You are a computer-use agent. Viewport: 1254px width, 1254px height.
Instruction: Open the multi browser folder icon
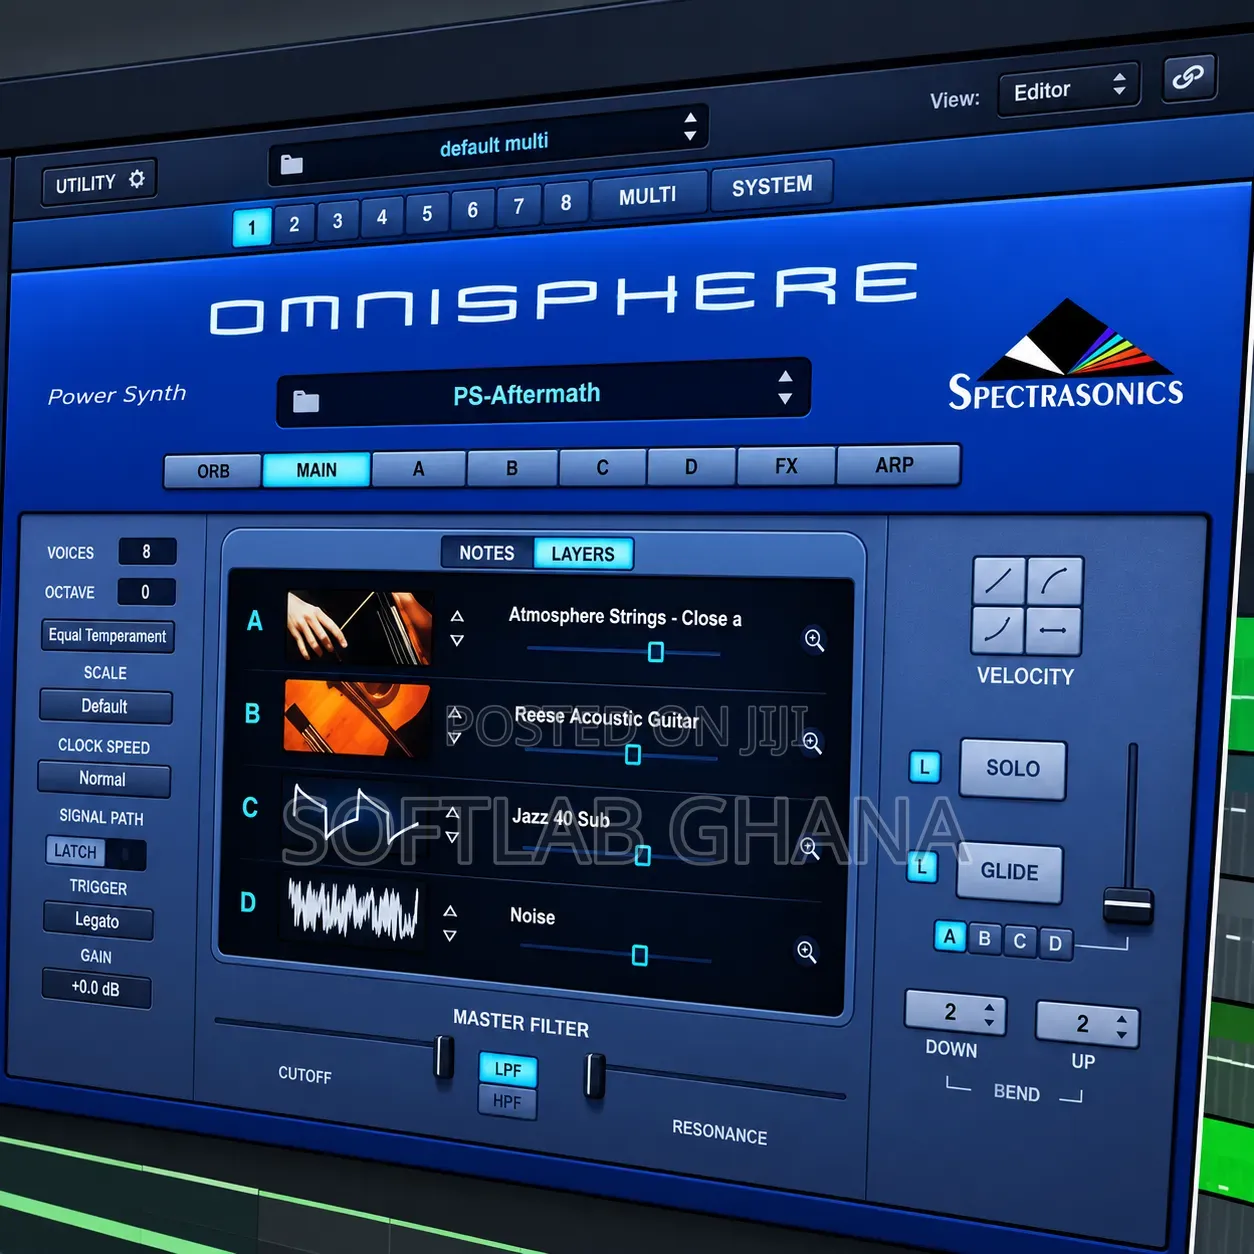292,165
